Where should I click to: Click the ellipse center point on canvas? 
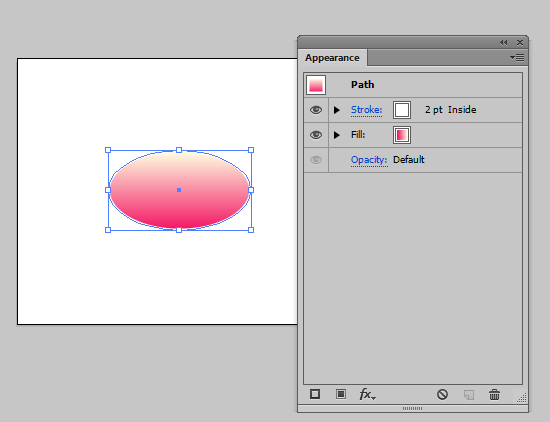pos(179,190)
